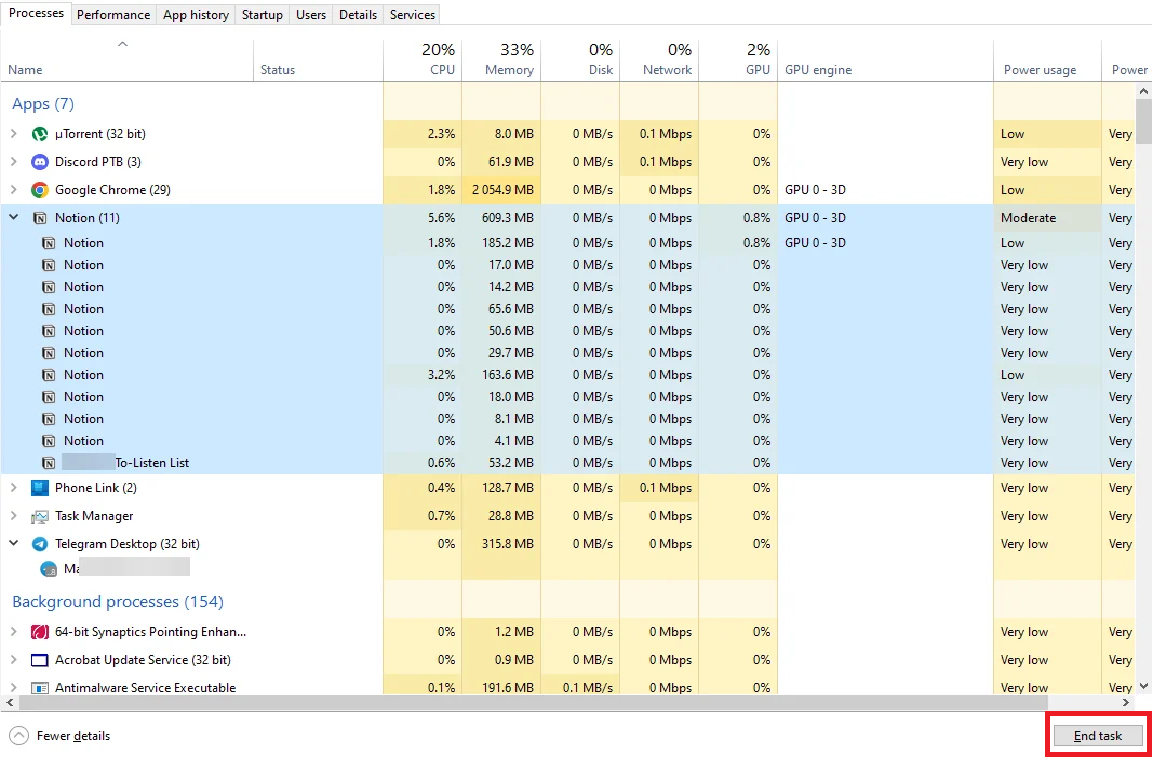Click the Task Manager process icon
The image size is (1152, 760).
point(40,516)
